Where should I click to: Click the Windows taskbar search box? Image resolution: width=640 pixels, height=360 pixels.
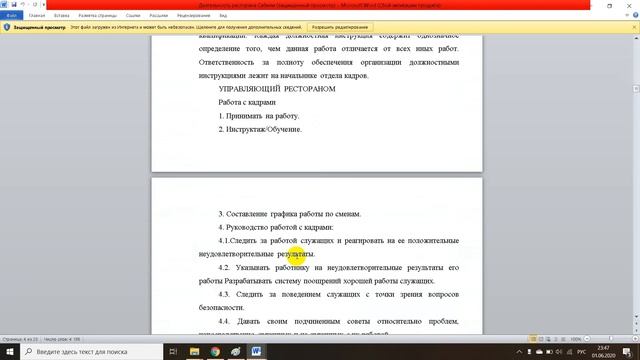(91, 351)
